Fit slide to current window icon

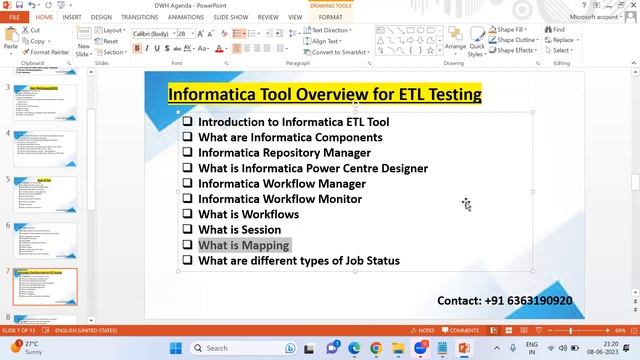coord(634,330)
